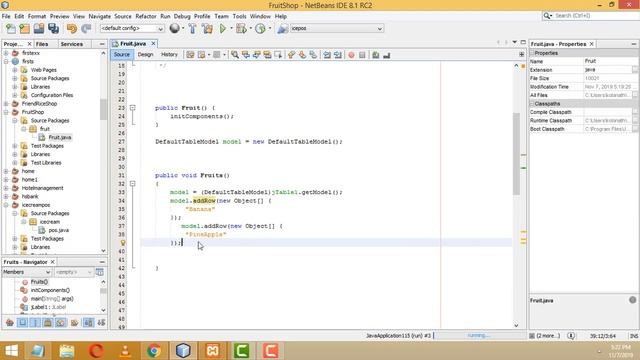The image size is (640, 360).
Task: Toggle Fully Qualified Names filter in Navigator
Action: (x=74, y=323)
